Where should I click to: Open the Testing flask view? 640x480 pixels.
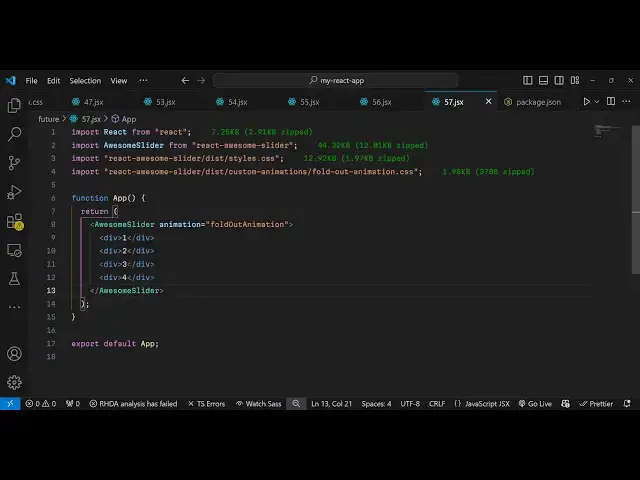[x=14, y=279]
